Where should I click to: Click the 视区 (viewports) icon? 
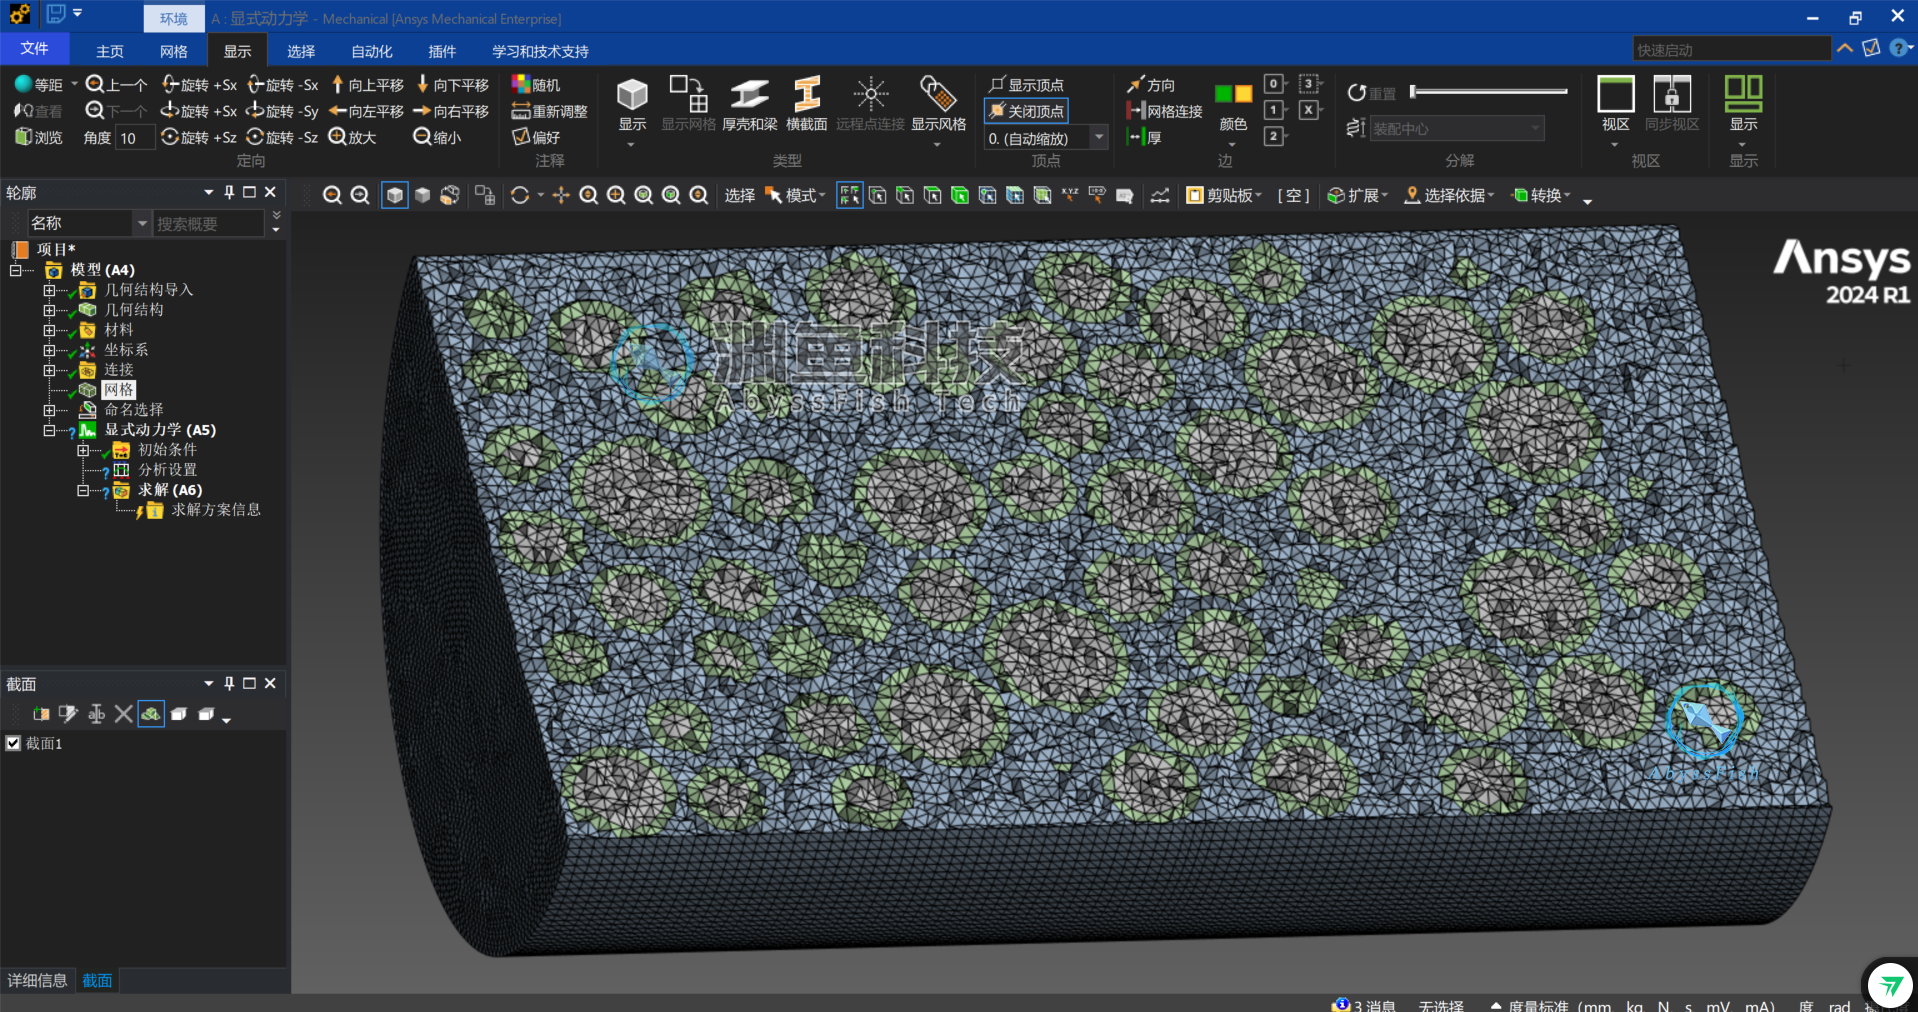(x=1616, y=95)
